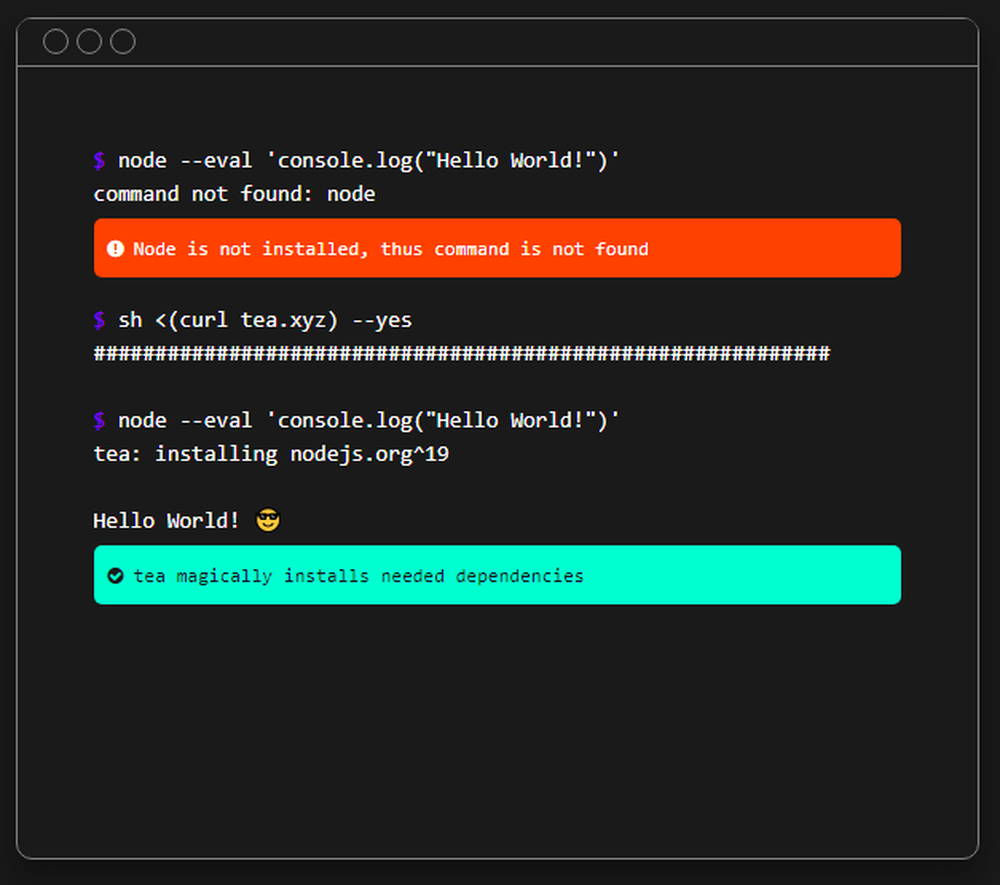Click the hash-mark progress bar line
This screenshot has width=1000, height=885.
tap(462, 353)
